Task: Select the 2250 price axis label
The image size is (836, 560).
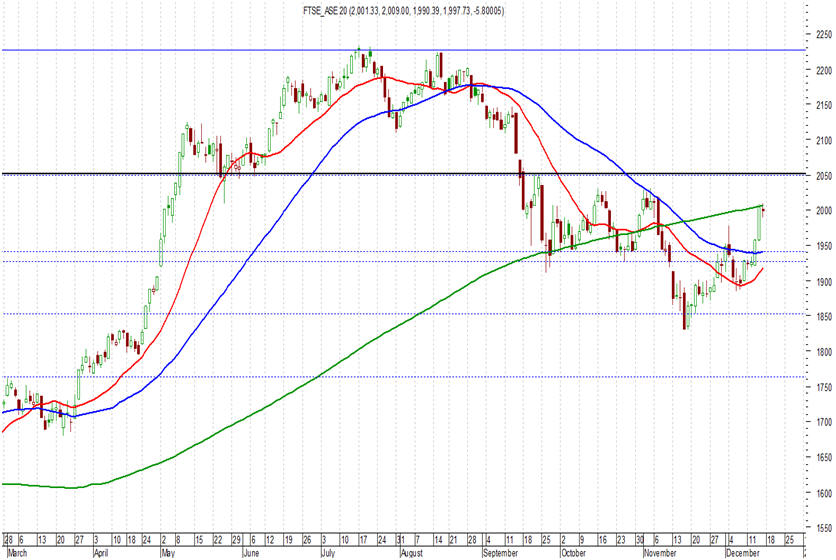Action: [x=823, y=35]
